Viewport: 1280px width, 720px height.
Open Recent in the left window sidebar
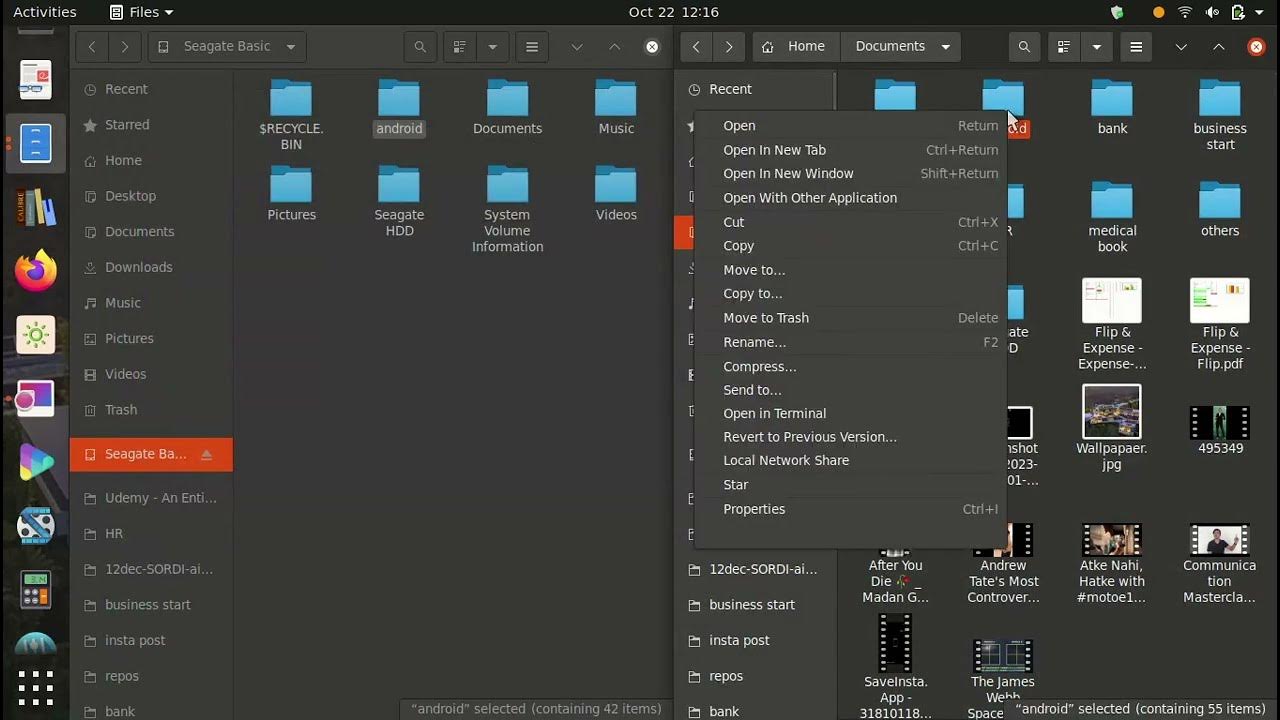[x=152, y=89]
